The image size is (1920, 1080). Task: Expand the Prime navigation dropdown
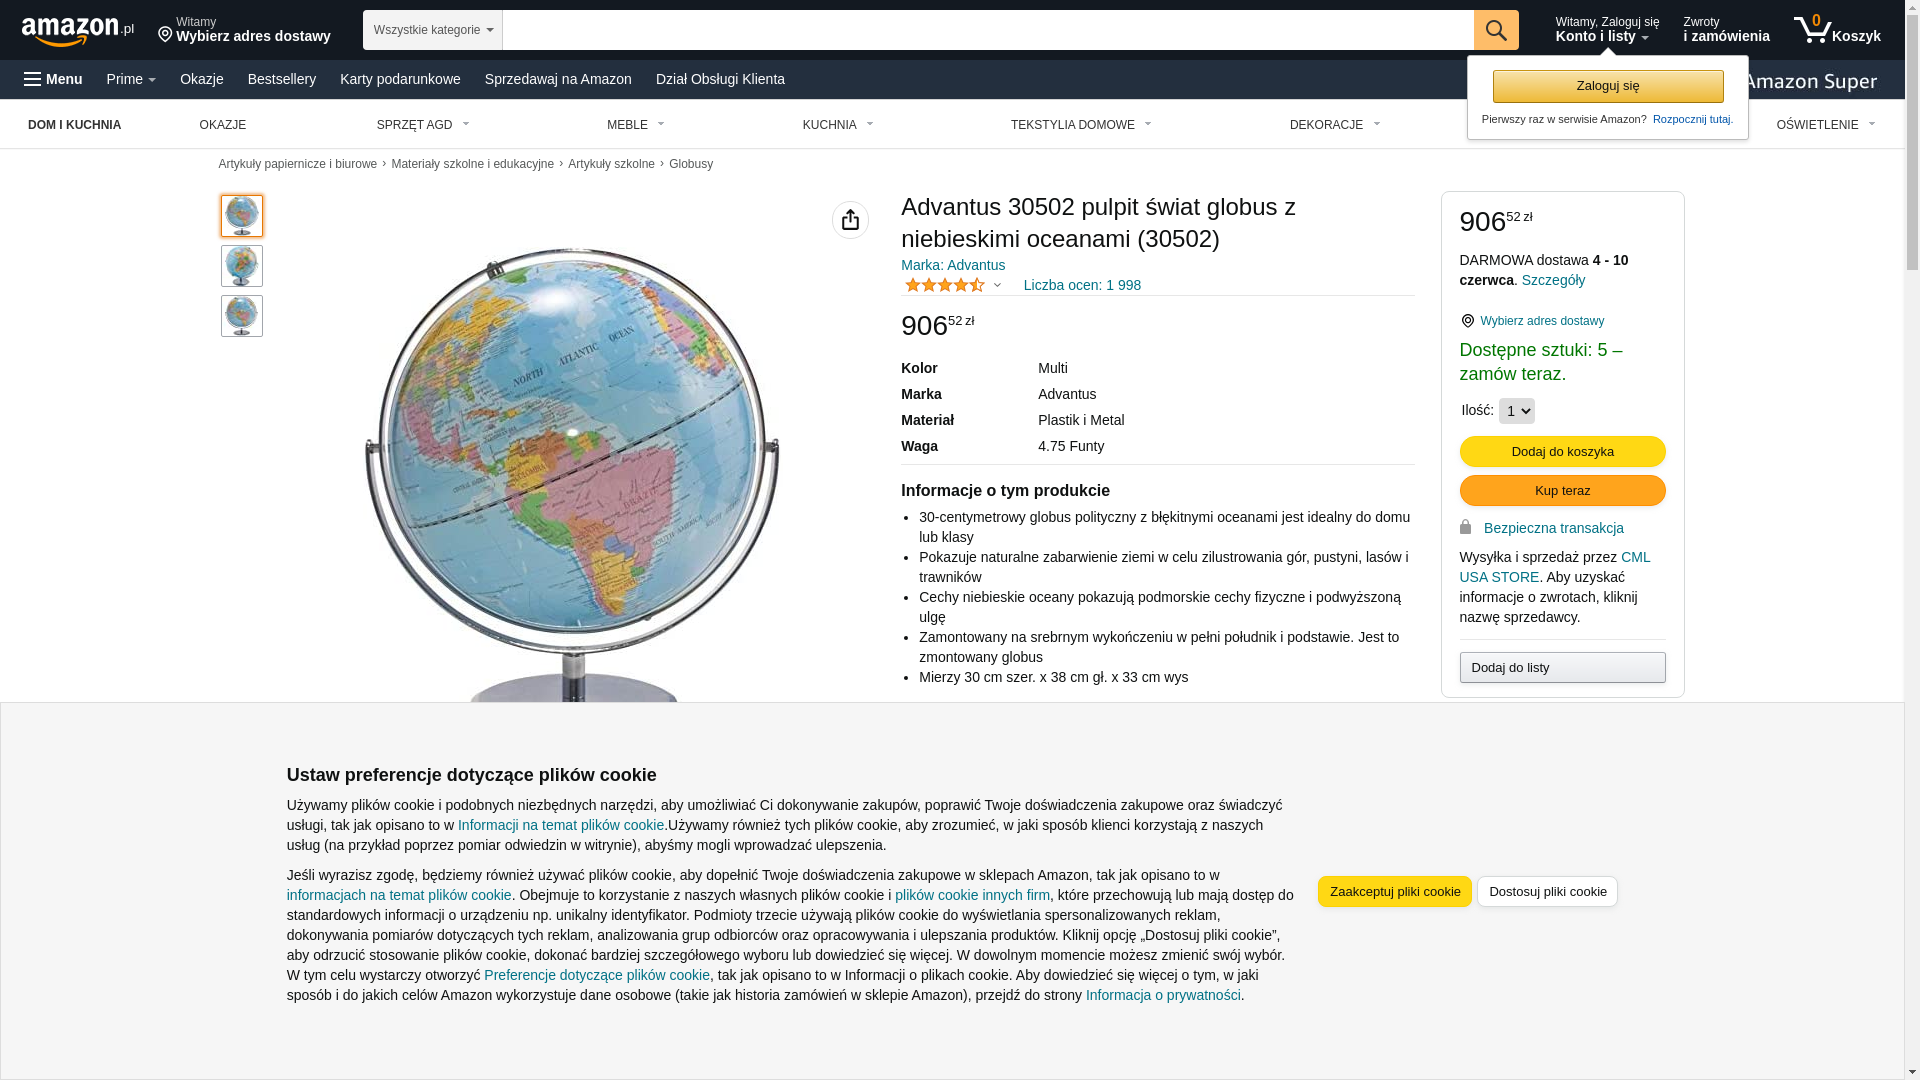(x=131, y=79)
